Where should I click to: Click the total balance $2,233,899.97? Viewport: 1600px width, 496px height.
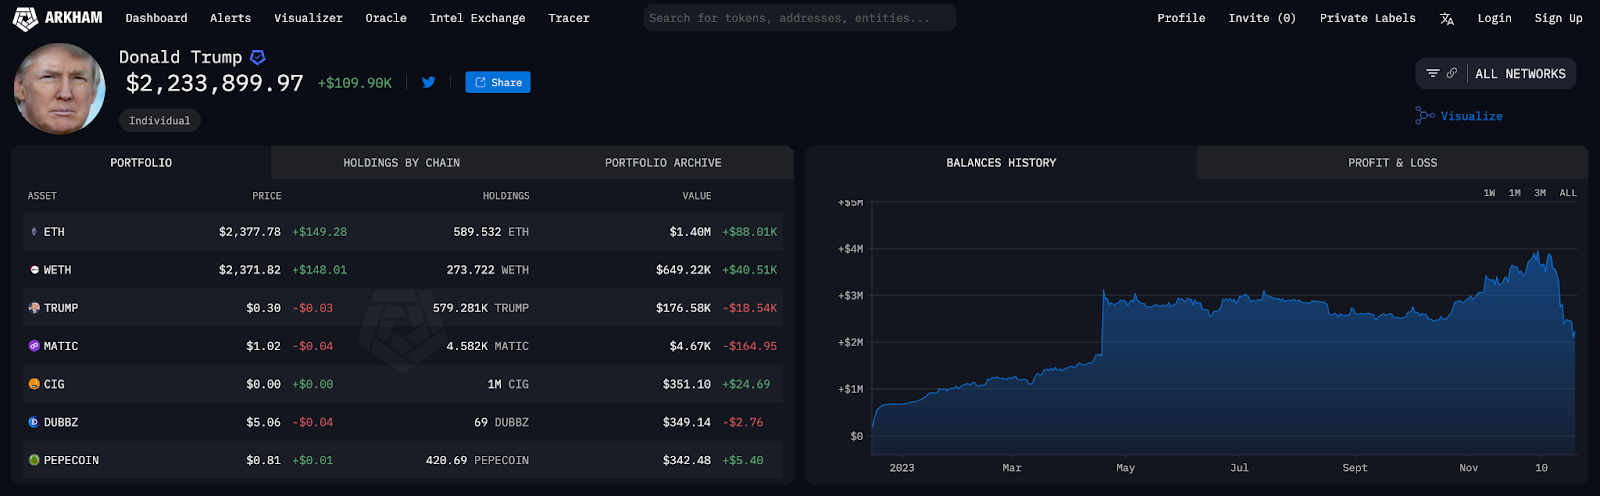(214, 83)
